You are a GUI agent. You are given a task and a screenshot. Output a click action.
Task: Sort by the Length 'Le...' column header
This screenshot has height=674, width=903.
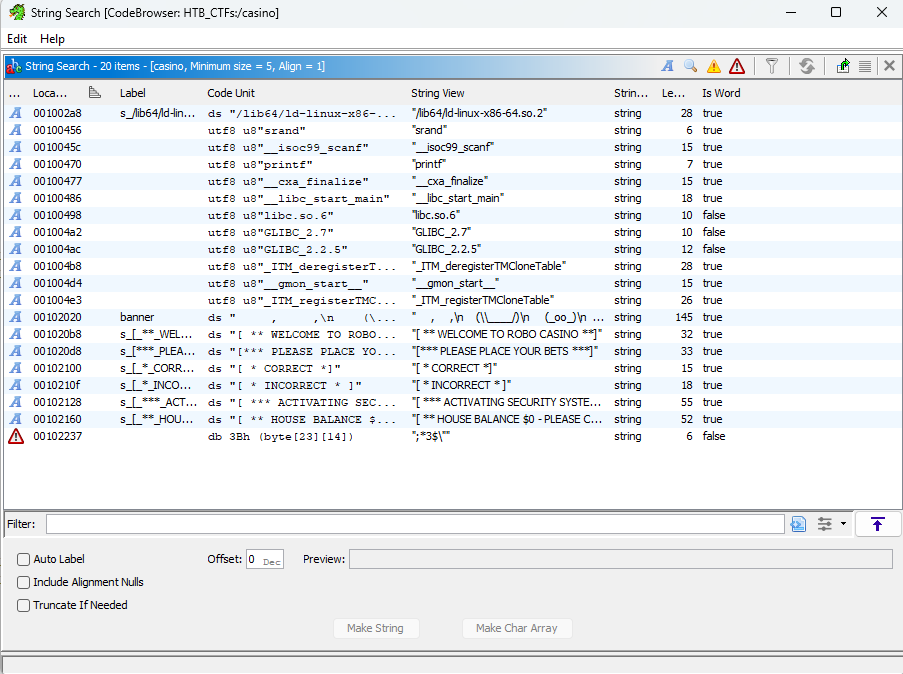pyautogui.click(x=673, y=93)
